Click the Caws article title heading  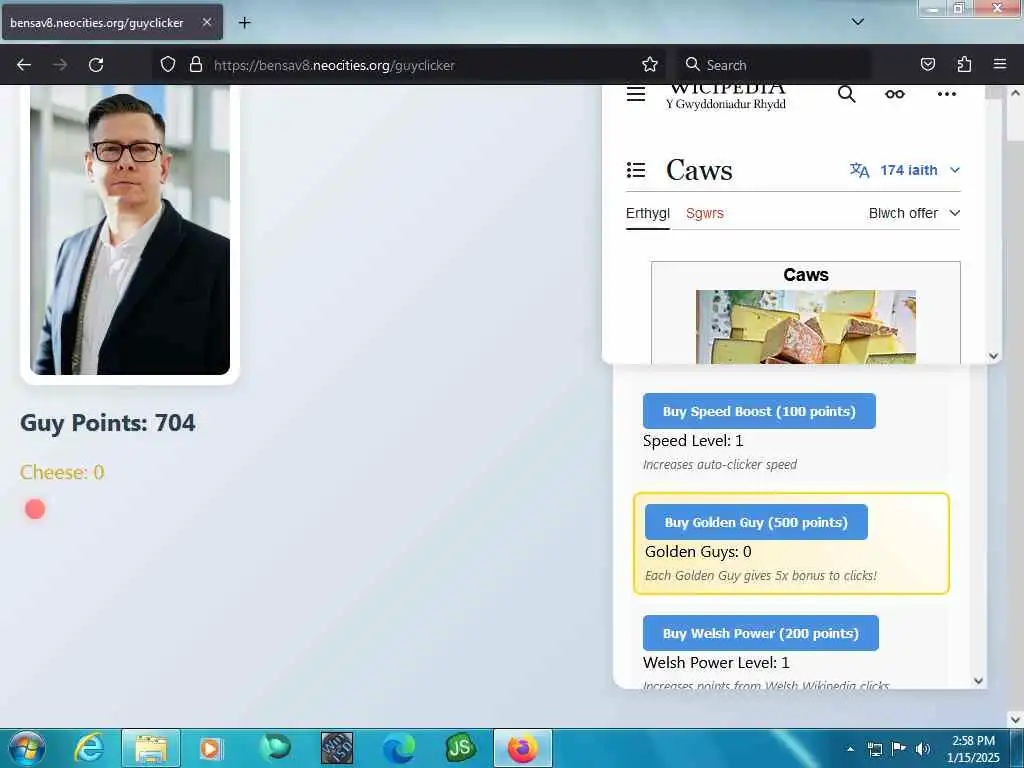point(699,170)
